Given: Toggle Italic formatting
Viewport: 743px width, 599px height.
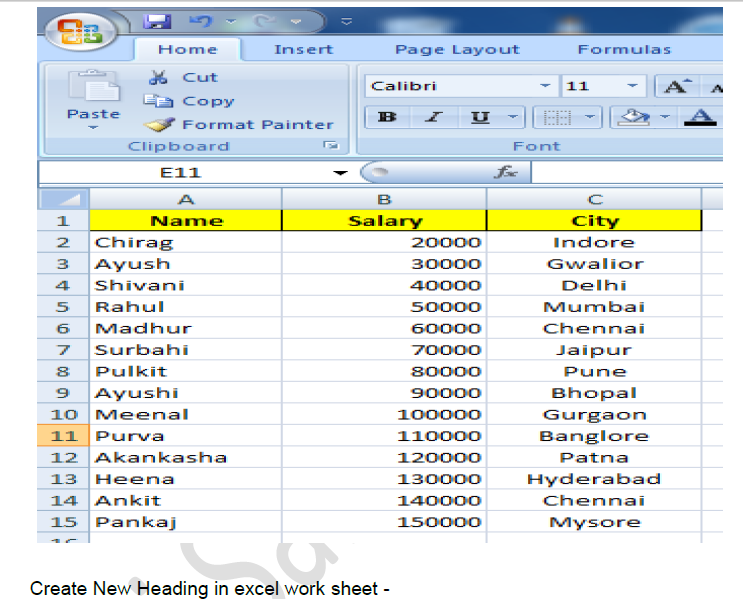Looking at the screenshot, I should pos(433,117).
